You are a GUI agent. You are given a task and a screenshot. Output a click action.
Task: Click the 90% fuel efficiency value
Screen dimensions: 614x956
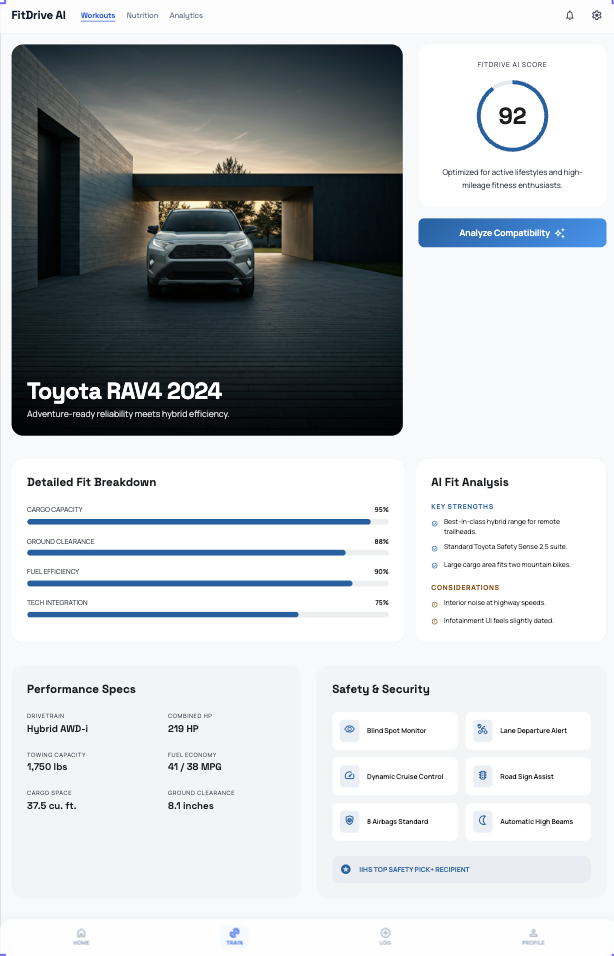381,572
